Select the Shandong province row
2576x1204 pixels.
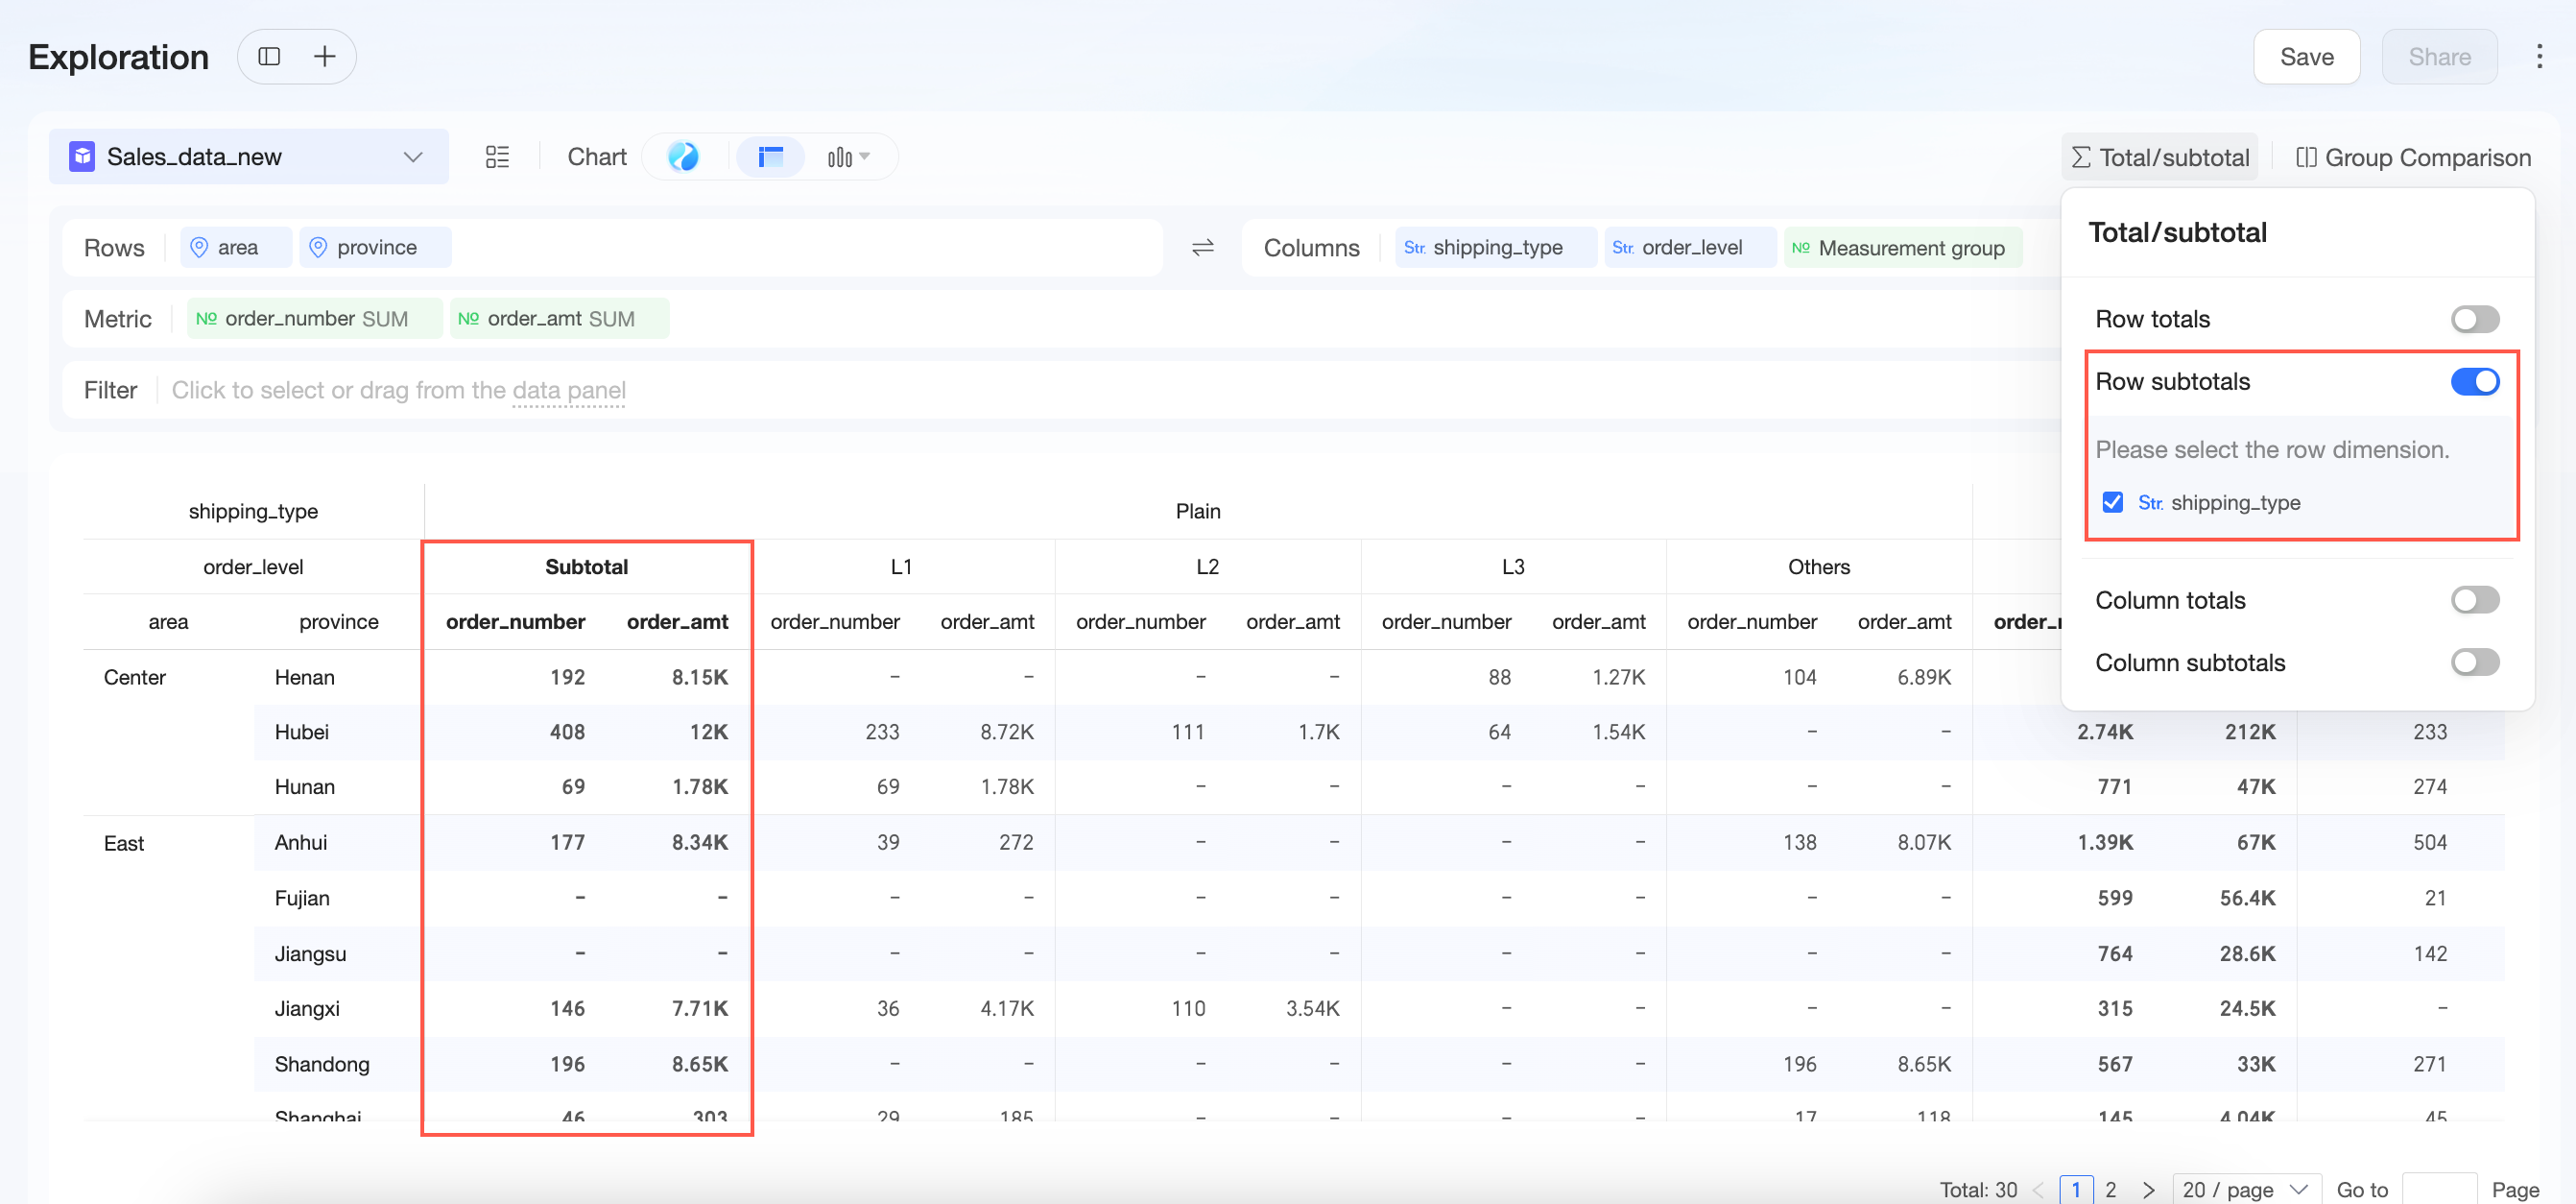point(322,1064)
